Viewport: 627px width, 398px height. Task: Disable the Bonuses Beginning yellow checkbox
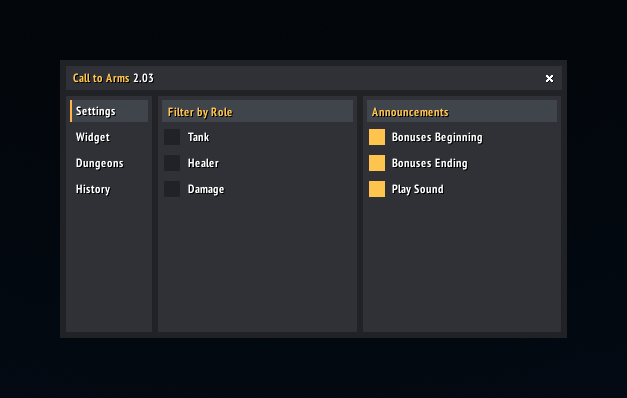[377, 137]
